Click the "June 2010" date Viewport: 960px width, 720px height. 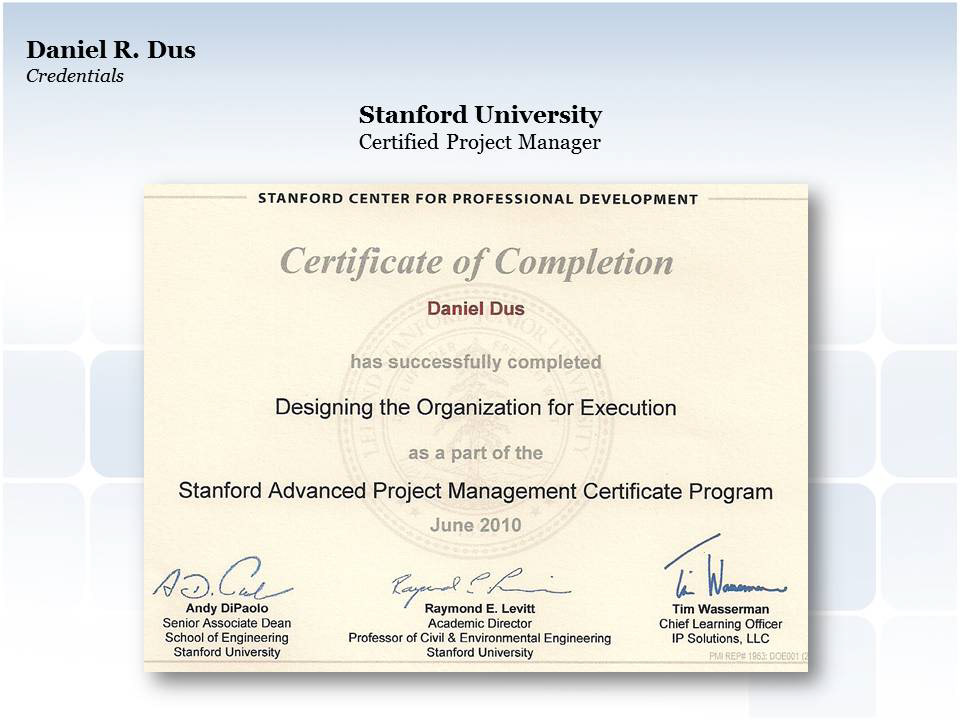click(476, 525)
